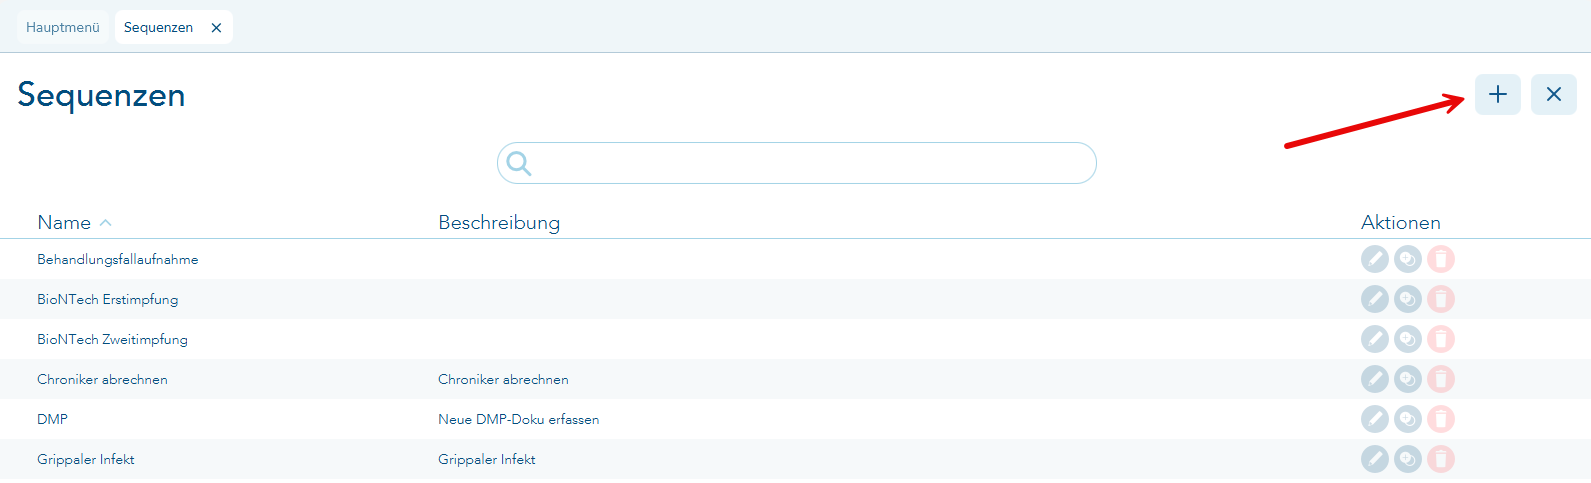Screen dimensions: 1591x483
Task: Add a new sequence with plus button
Action: coord(1497,94)
